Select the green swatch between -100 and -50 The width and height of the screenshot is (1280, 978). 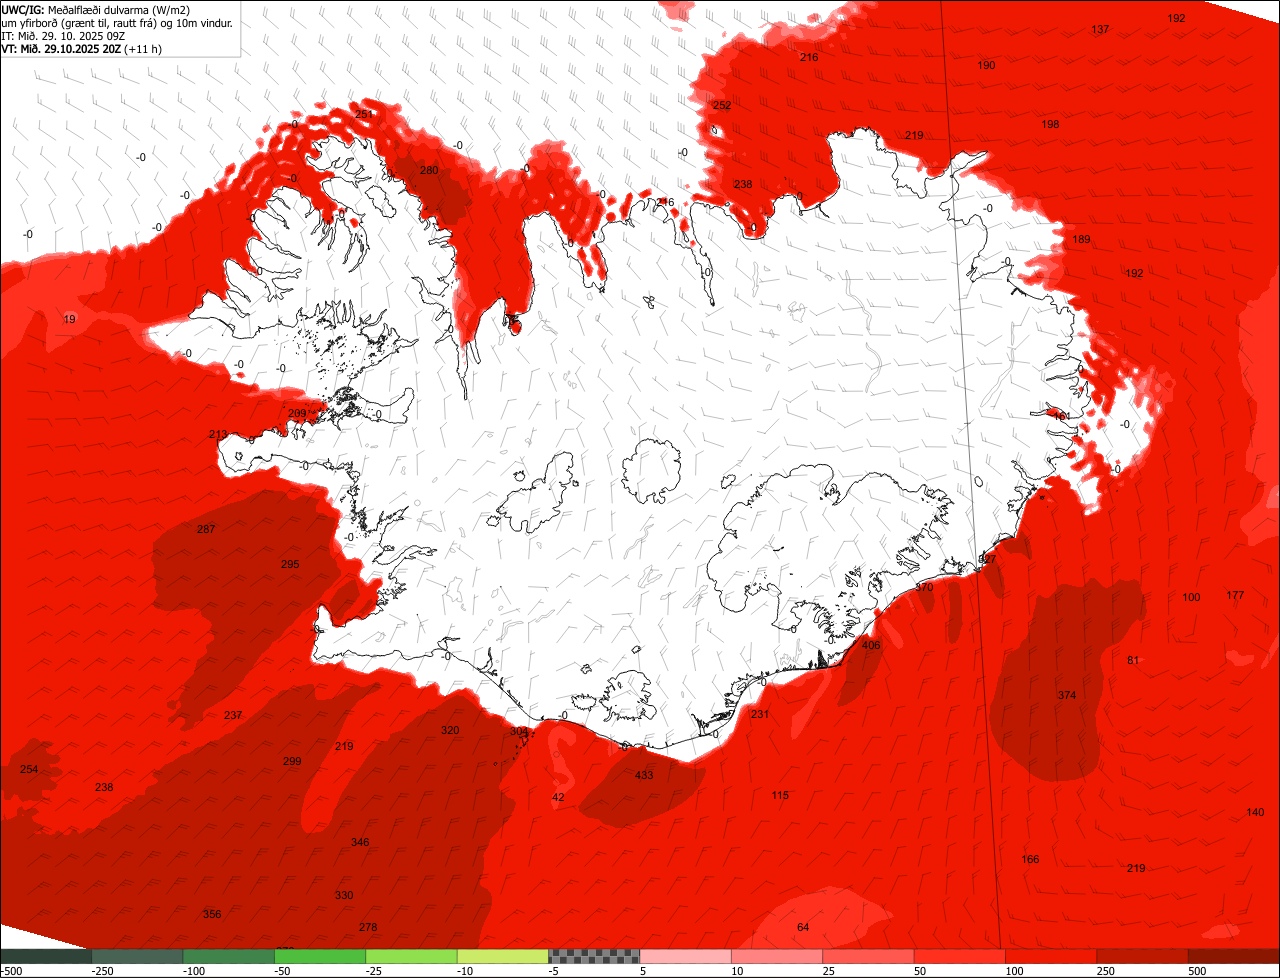229,956
